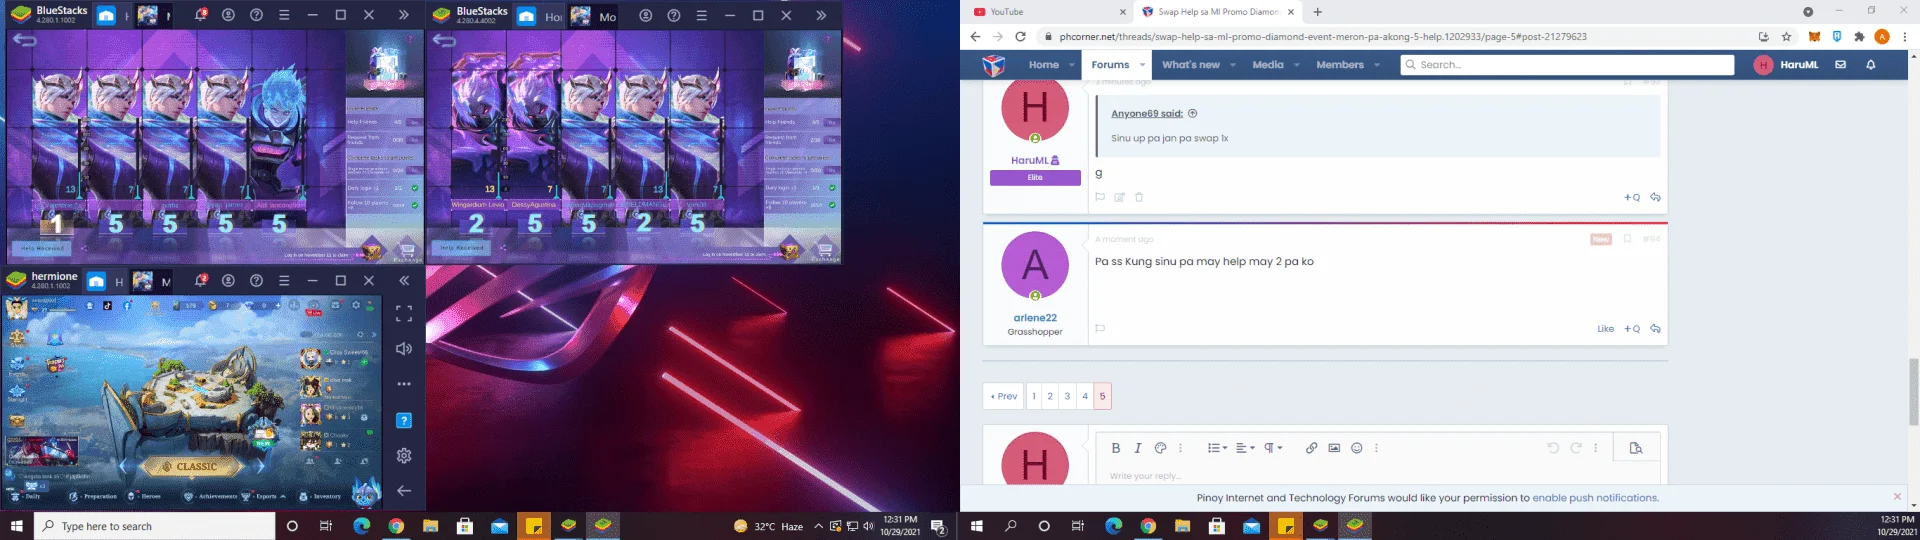Open blue help square in hermione sidebar
Screen dimensions: 1920x540
click(404, 420)
